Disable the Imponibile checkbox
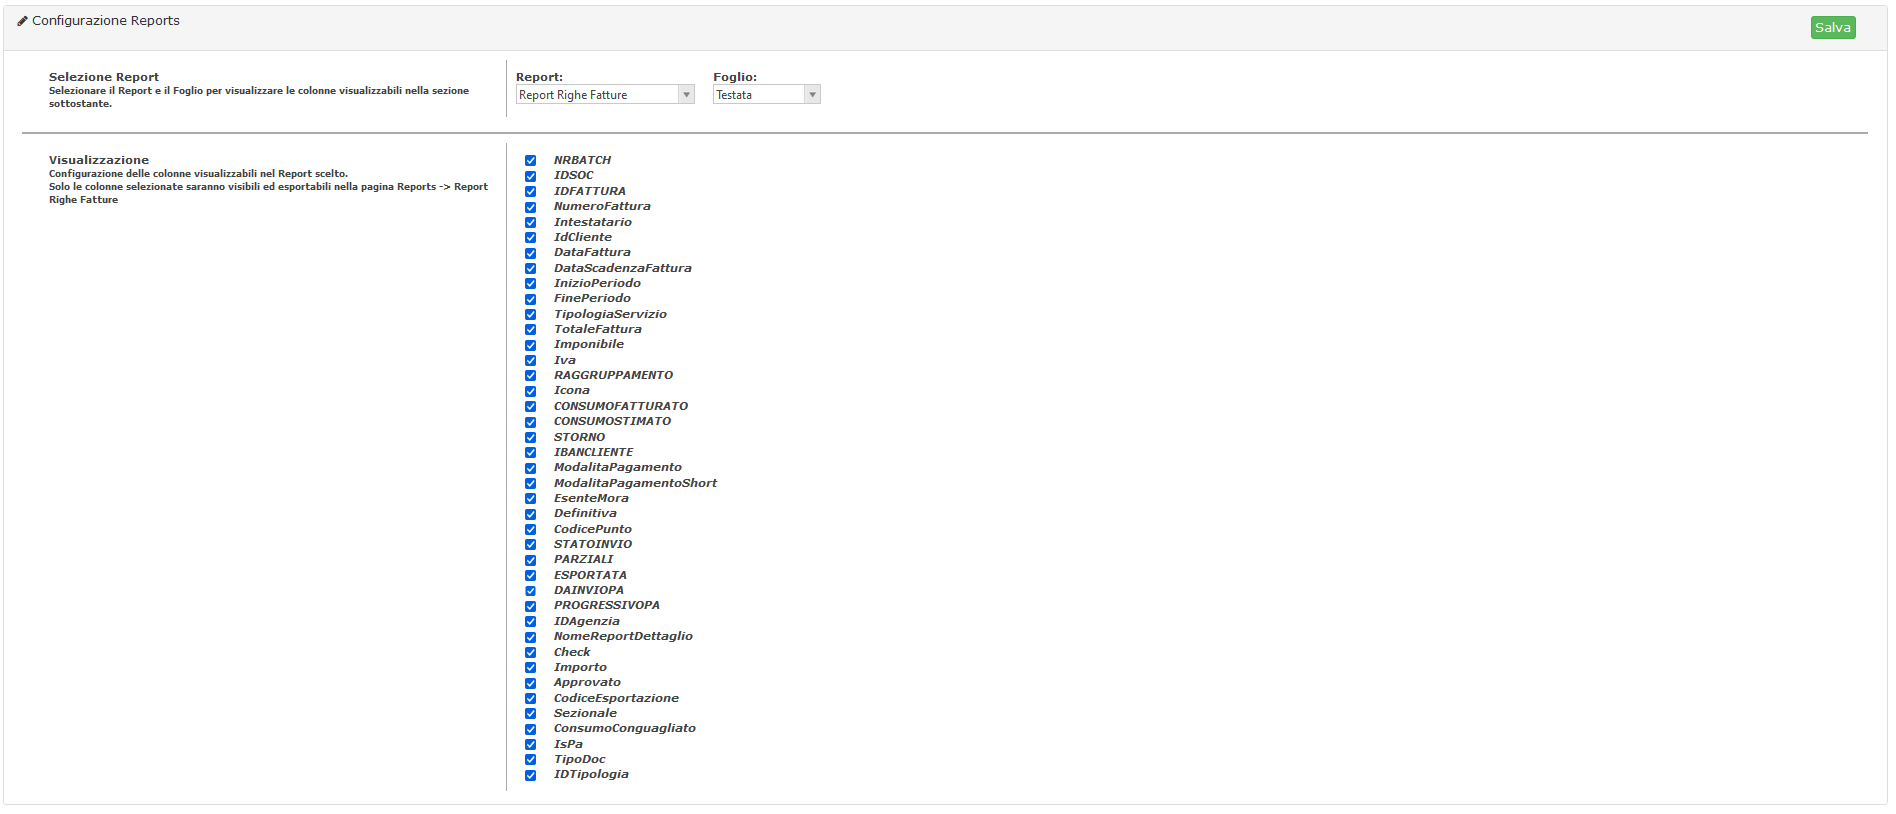Image resolution: width=1896 pixels, height=814 pixels. coord(530,345)
